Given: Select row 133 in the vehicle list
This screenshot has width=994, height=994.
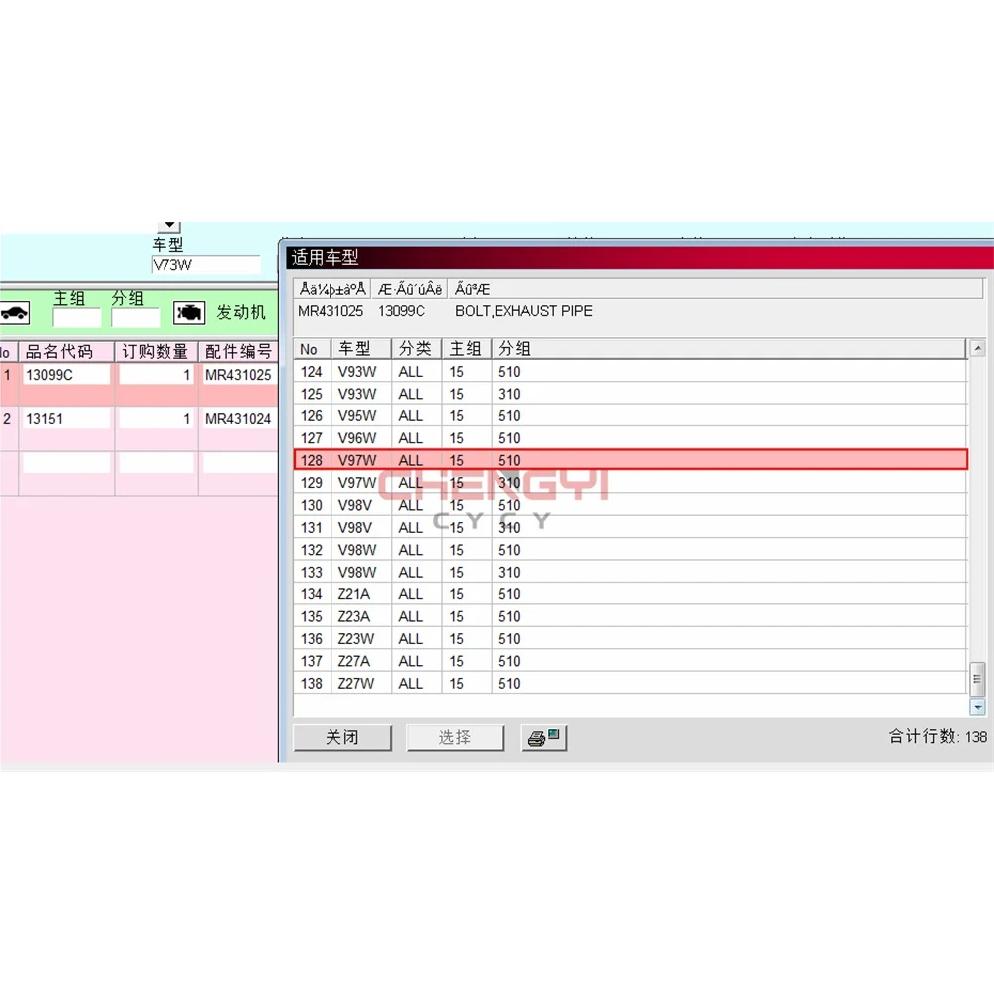Looking at the screenshot, I should [x=631, y=572].
